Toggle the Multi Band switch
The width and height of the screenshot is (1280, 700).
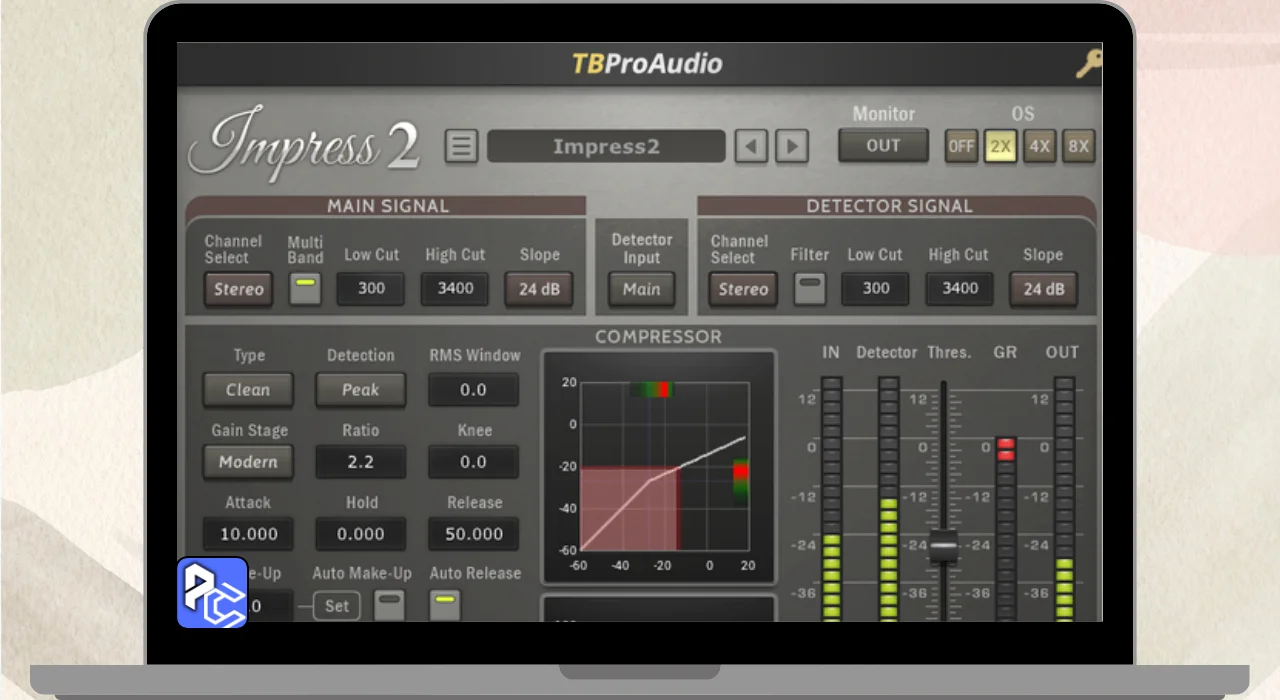305,289
